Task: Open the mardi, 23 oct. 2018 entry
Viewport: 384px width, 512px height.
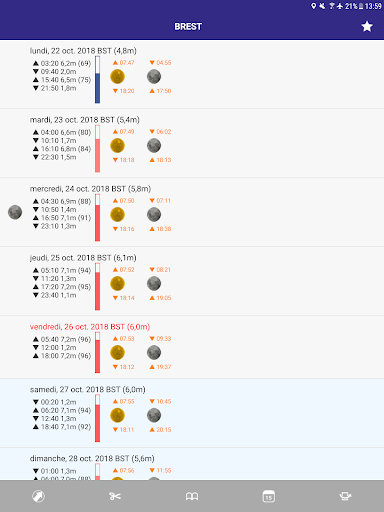Action: [192, 143]
